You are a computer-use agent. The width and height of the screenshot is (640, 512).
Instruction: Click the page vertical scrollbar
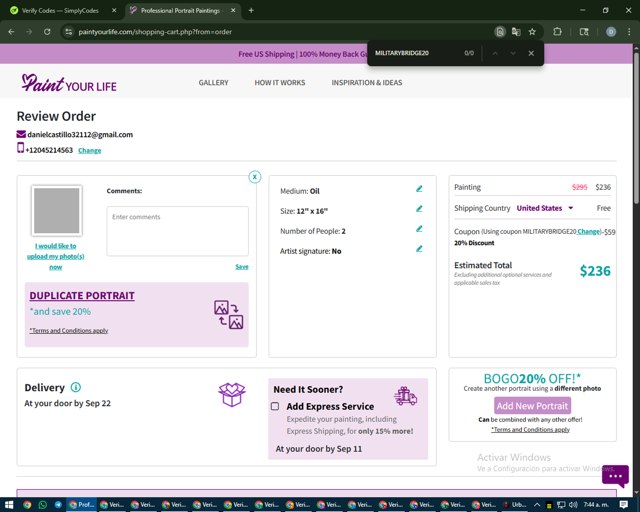[636, 127]
